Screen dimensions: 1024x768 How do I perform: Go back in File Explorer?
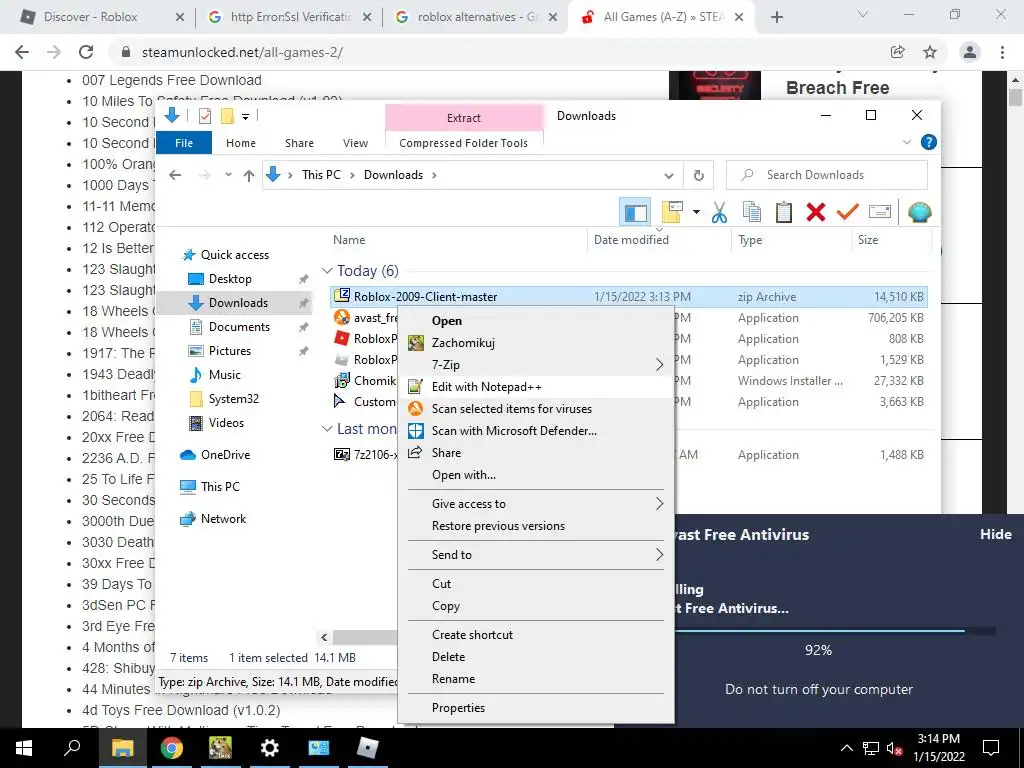[175, 175]
